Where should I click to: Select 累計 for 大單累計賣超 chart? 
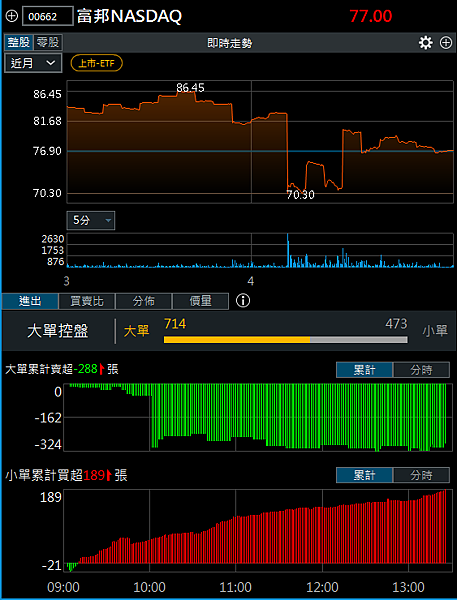[364, 370]
